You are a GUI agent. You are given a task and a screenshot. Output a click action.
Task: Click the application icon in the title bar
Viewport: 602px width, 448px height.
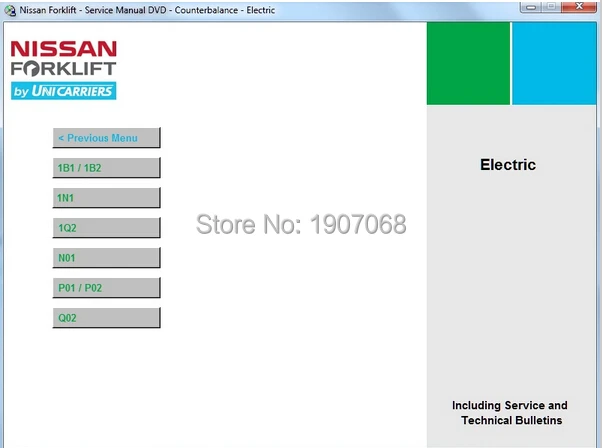tap(10, 10)
